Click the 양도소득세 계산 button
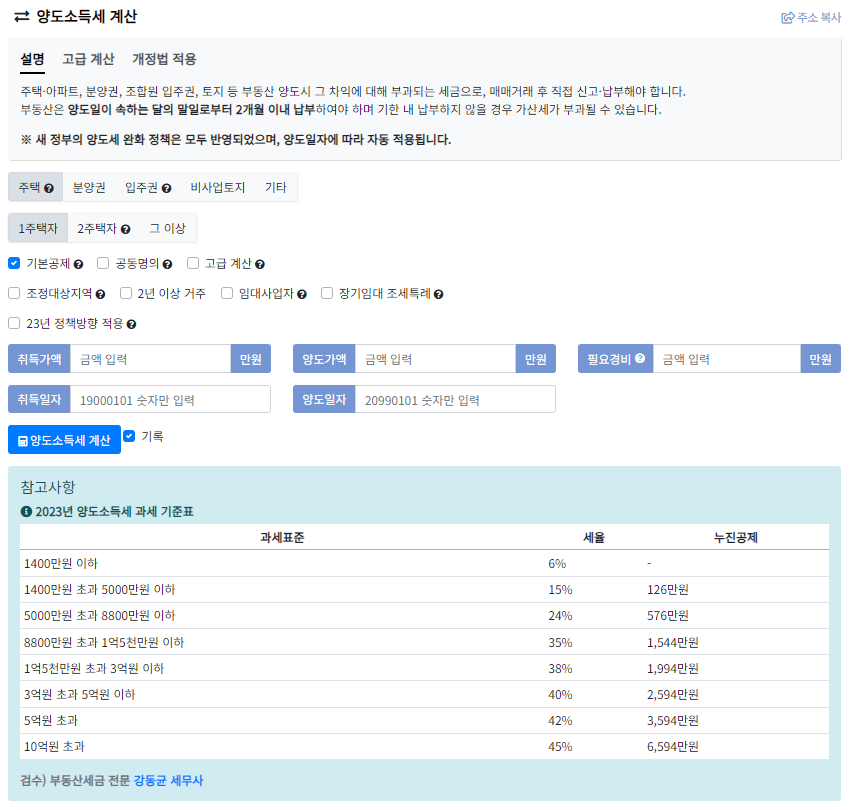The height and width of the screenshot is (810, 849). point(64,440)
